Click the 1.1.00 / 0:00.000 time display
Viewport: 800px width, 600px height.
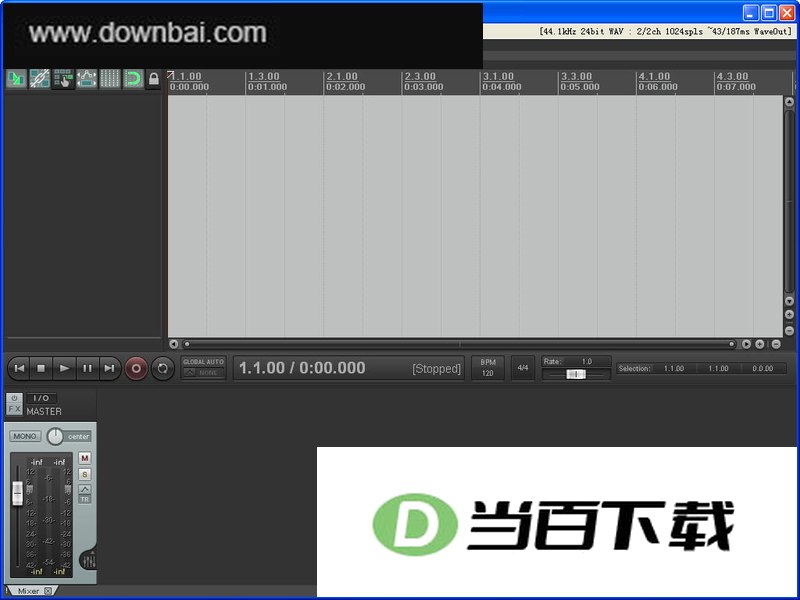point(302,368)
